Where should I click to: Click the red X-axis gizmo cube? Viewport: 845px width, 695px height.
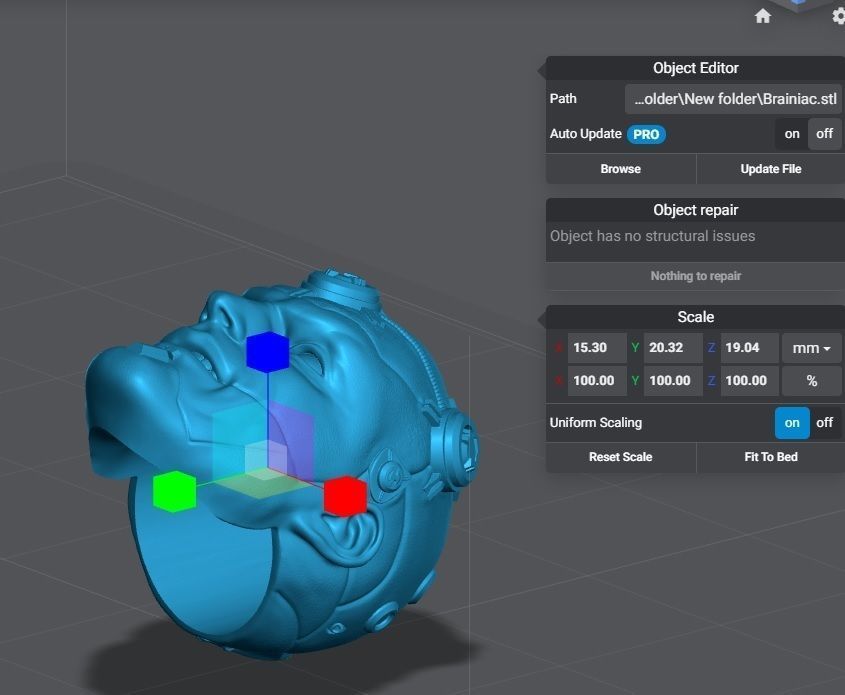point(345,496)
